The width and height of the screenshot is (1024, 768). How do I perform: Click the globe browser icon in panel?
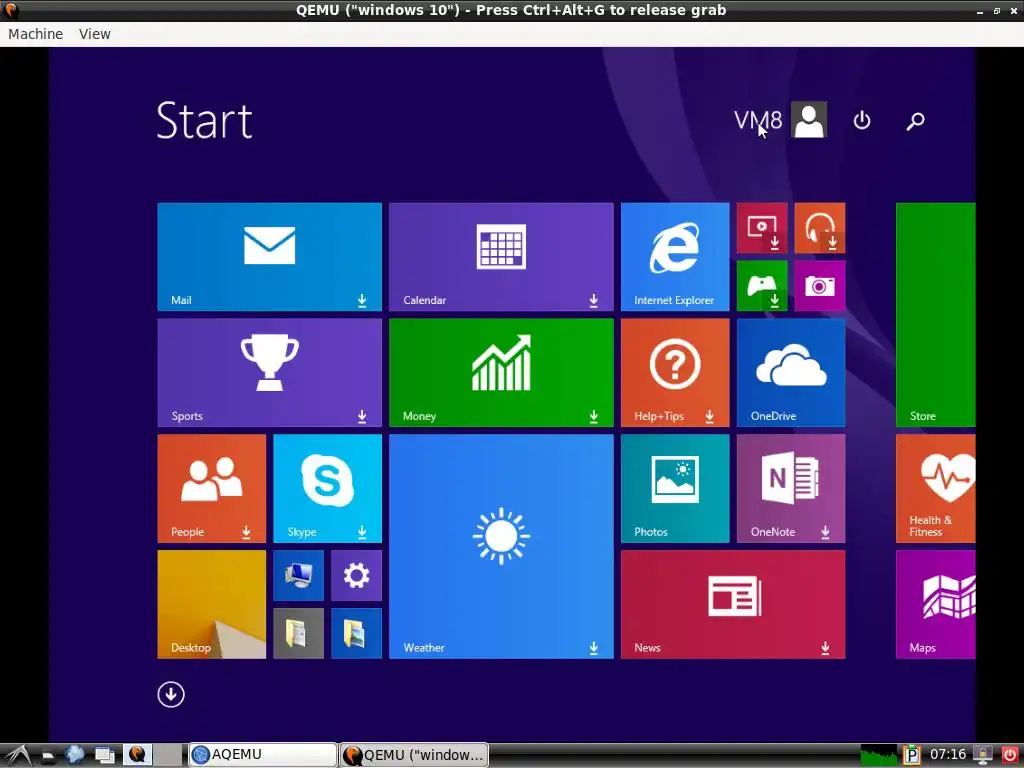coord(74,754)
